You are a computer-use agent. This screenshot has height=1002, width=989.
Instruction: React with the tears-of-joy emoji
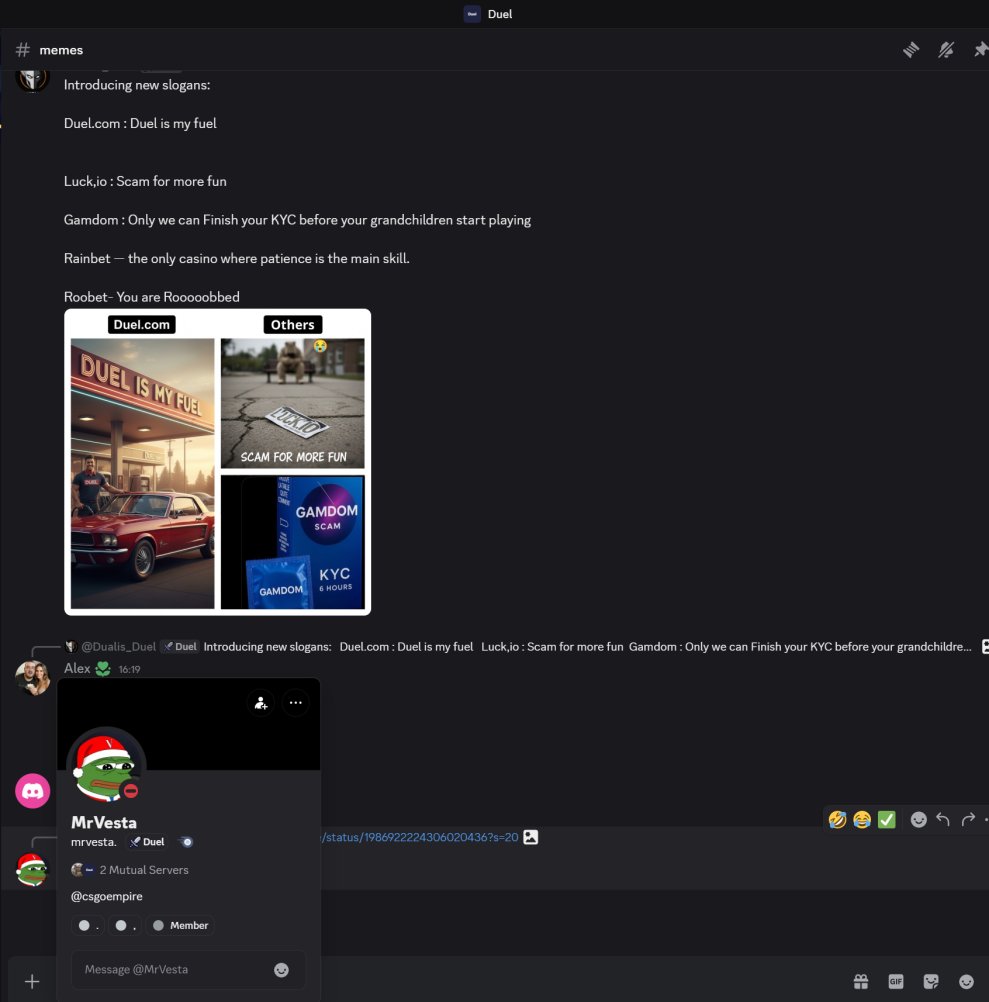862,819
